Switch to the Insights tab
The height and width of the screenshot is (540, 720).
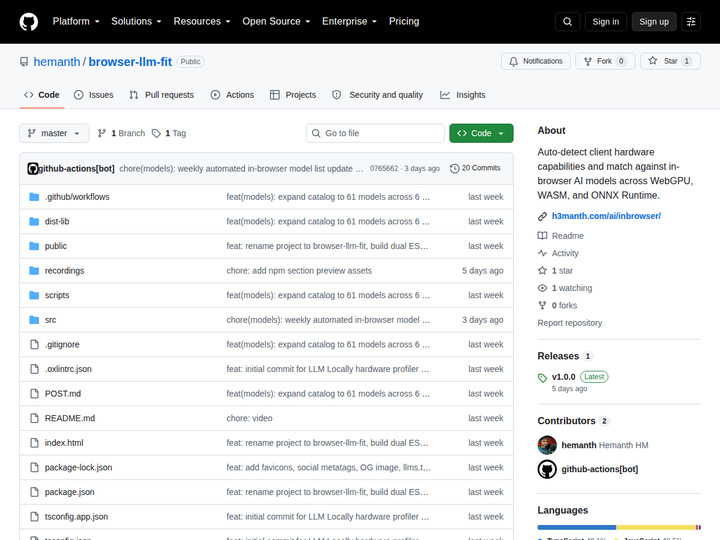click(463, 95)
